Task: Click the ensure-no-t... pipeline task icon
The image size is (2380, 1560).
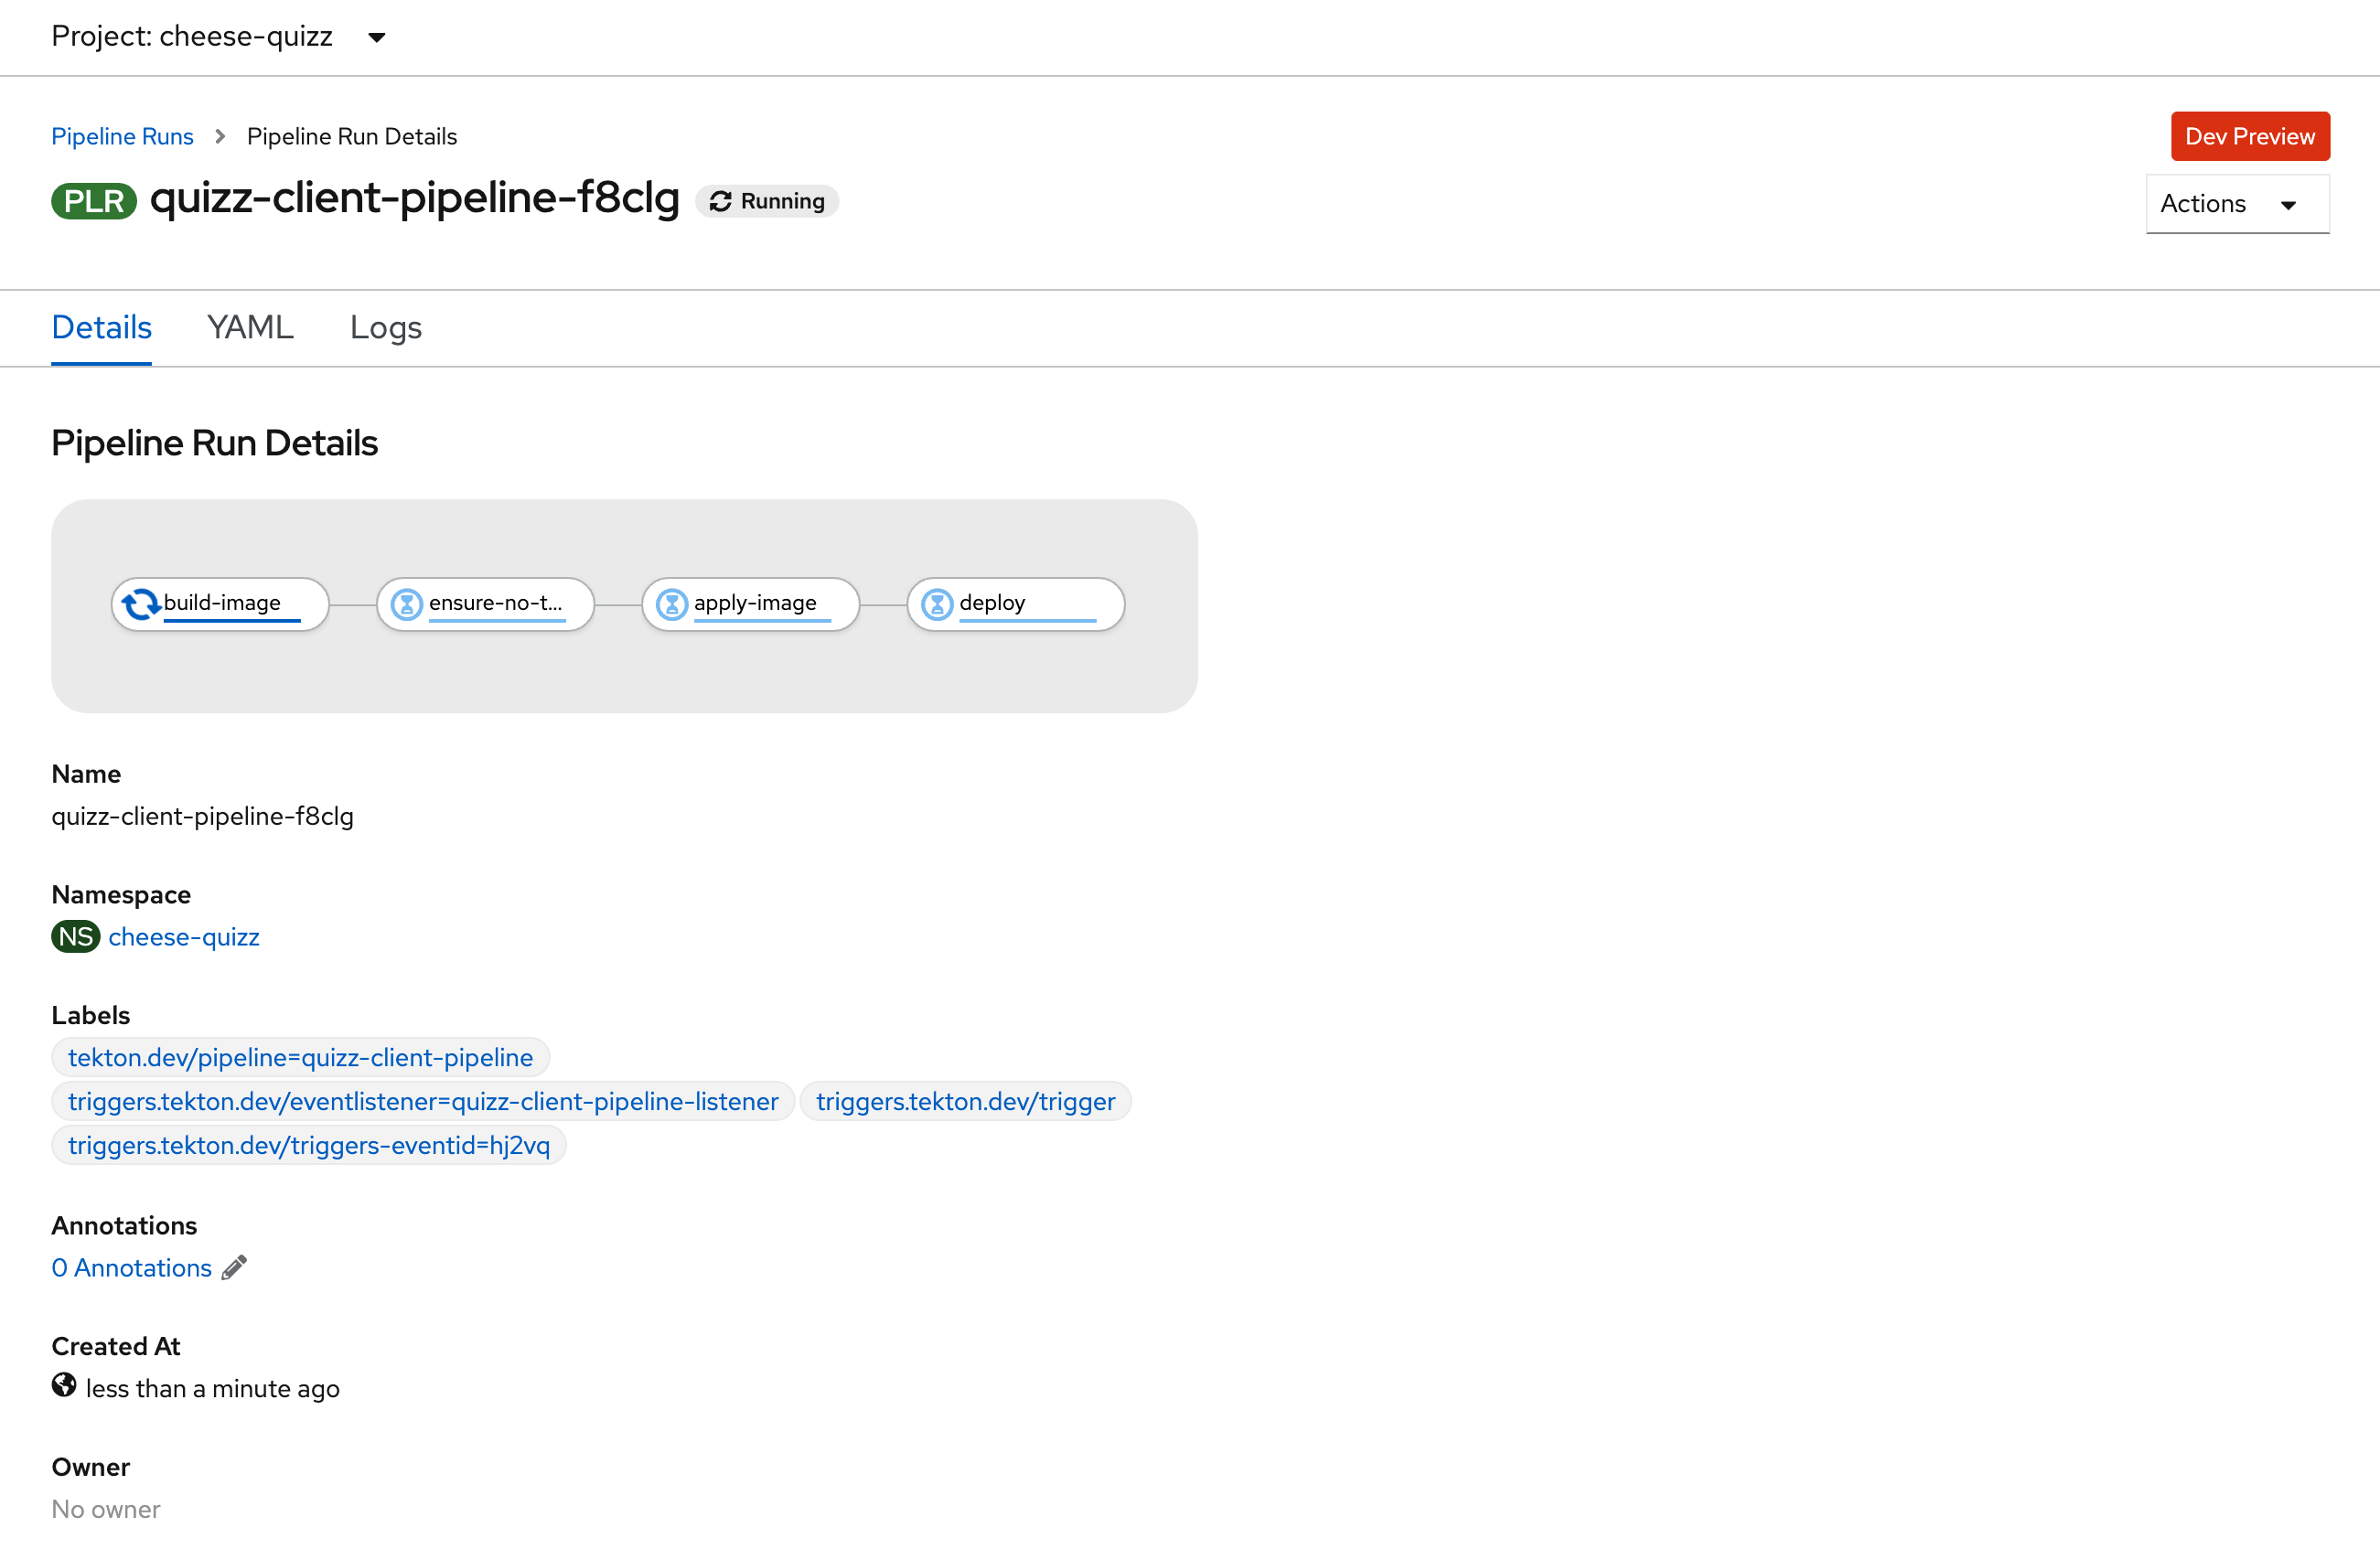Action: coord(407,603)
